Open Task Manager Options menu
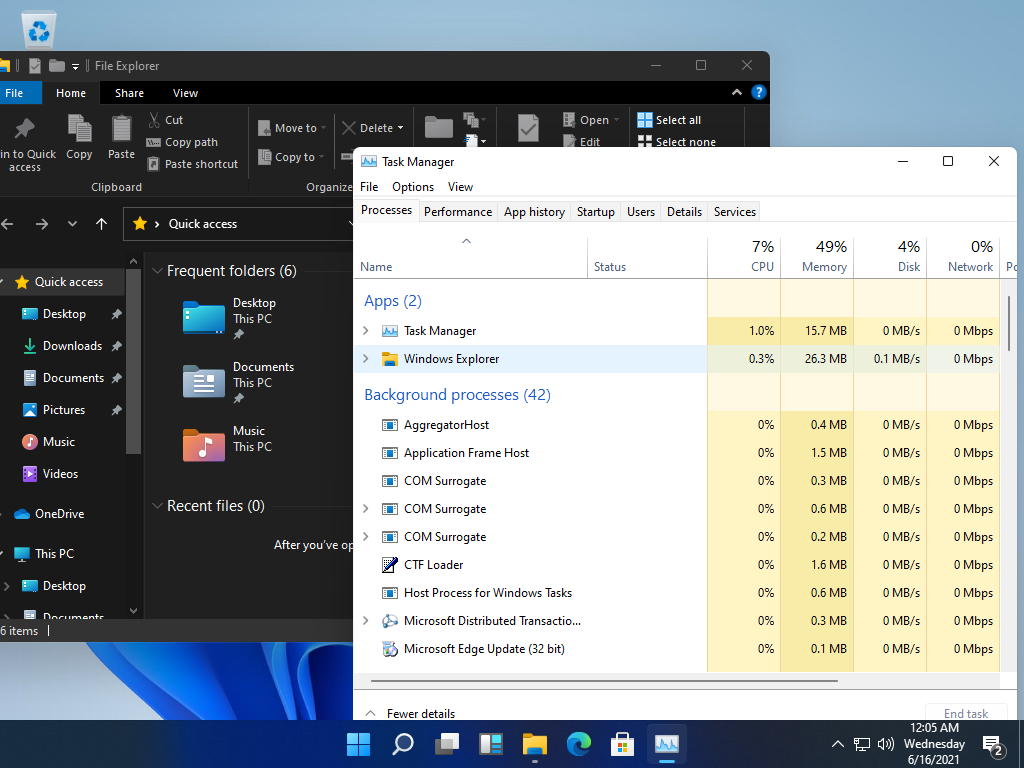1024x768 pixels. (x=413, y=187)
